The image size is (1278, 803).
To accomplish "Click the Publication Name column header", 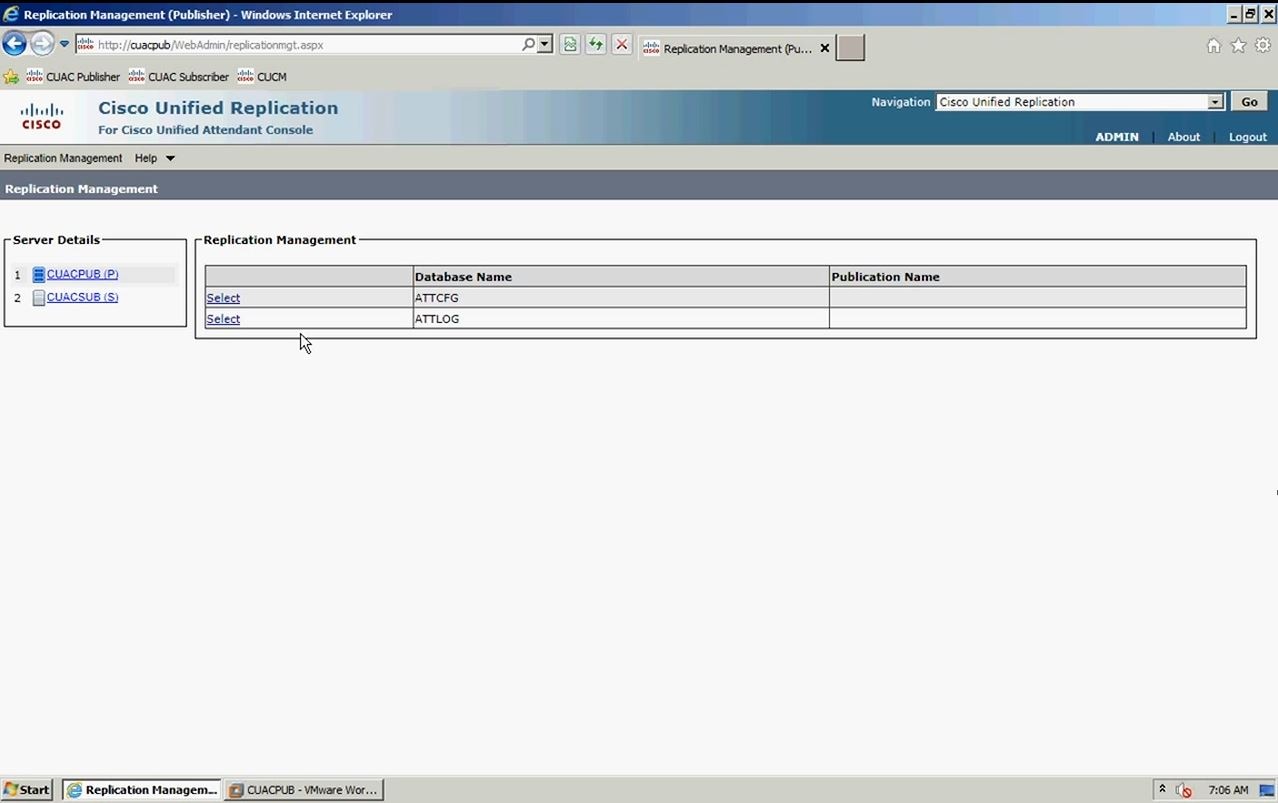I will (1038, 277).
